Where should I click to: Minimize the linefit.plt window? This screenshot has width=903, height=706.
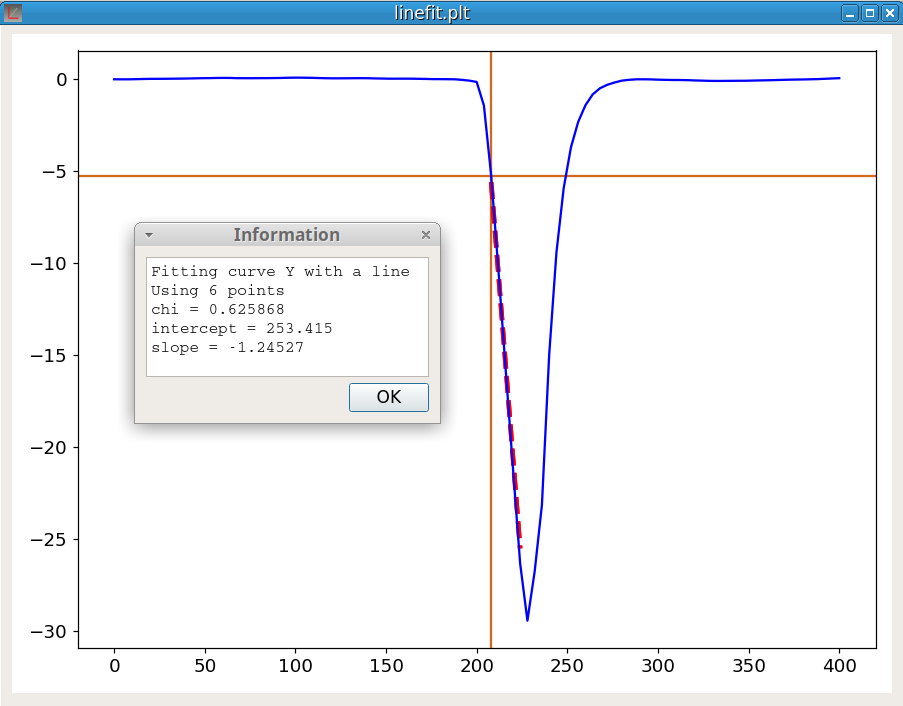[850, 13]
